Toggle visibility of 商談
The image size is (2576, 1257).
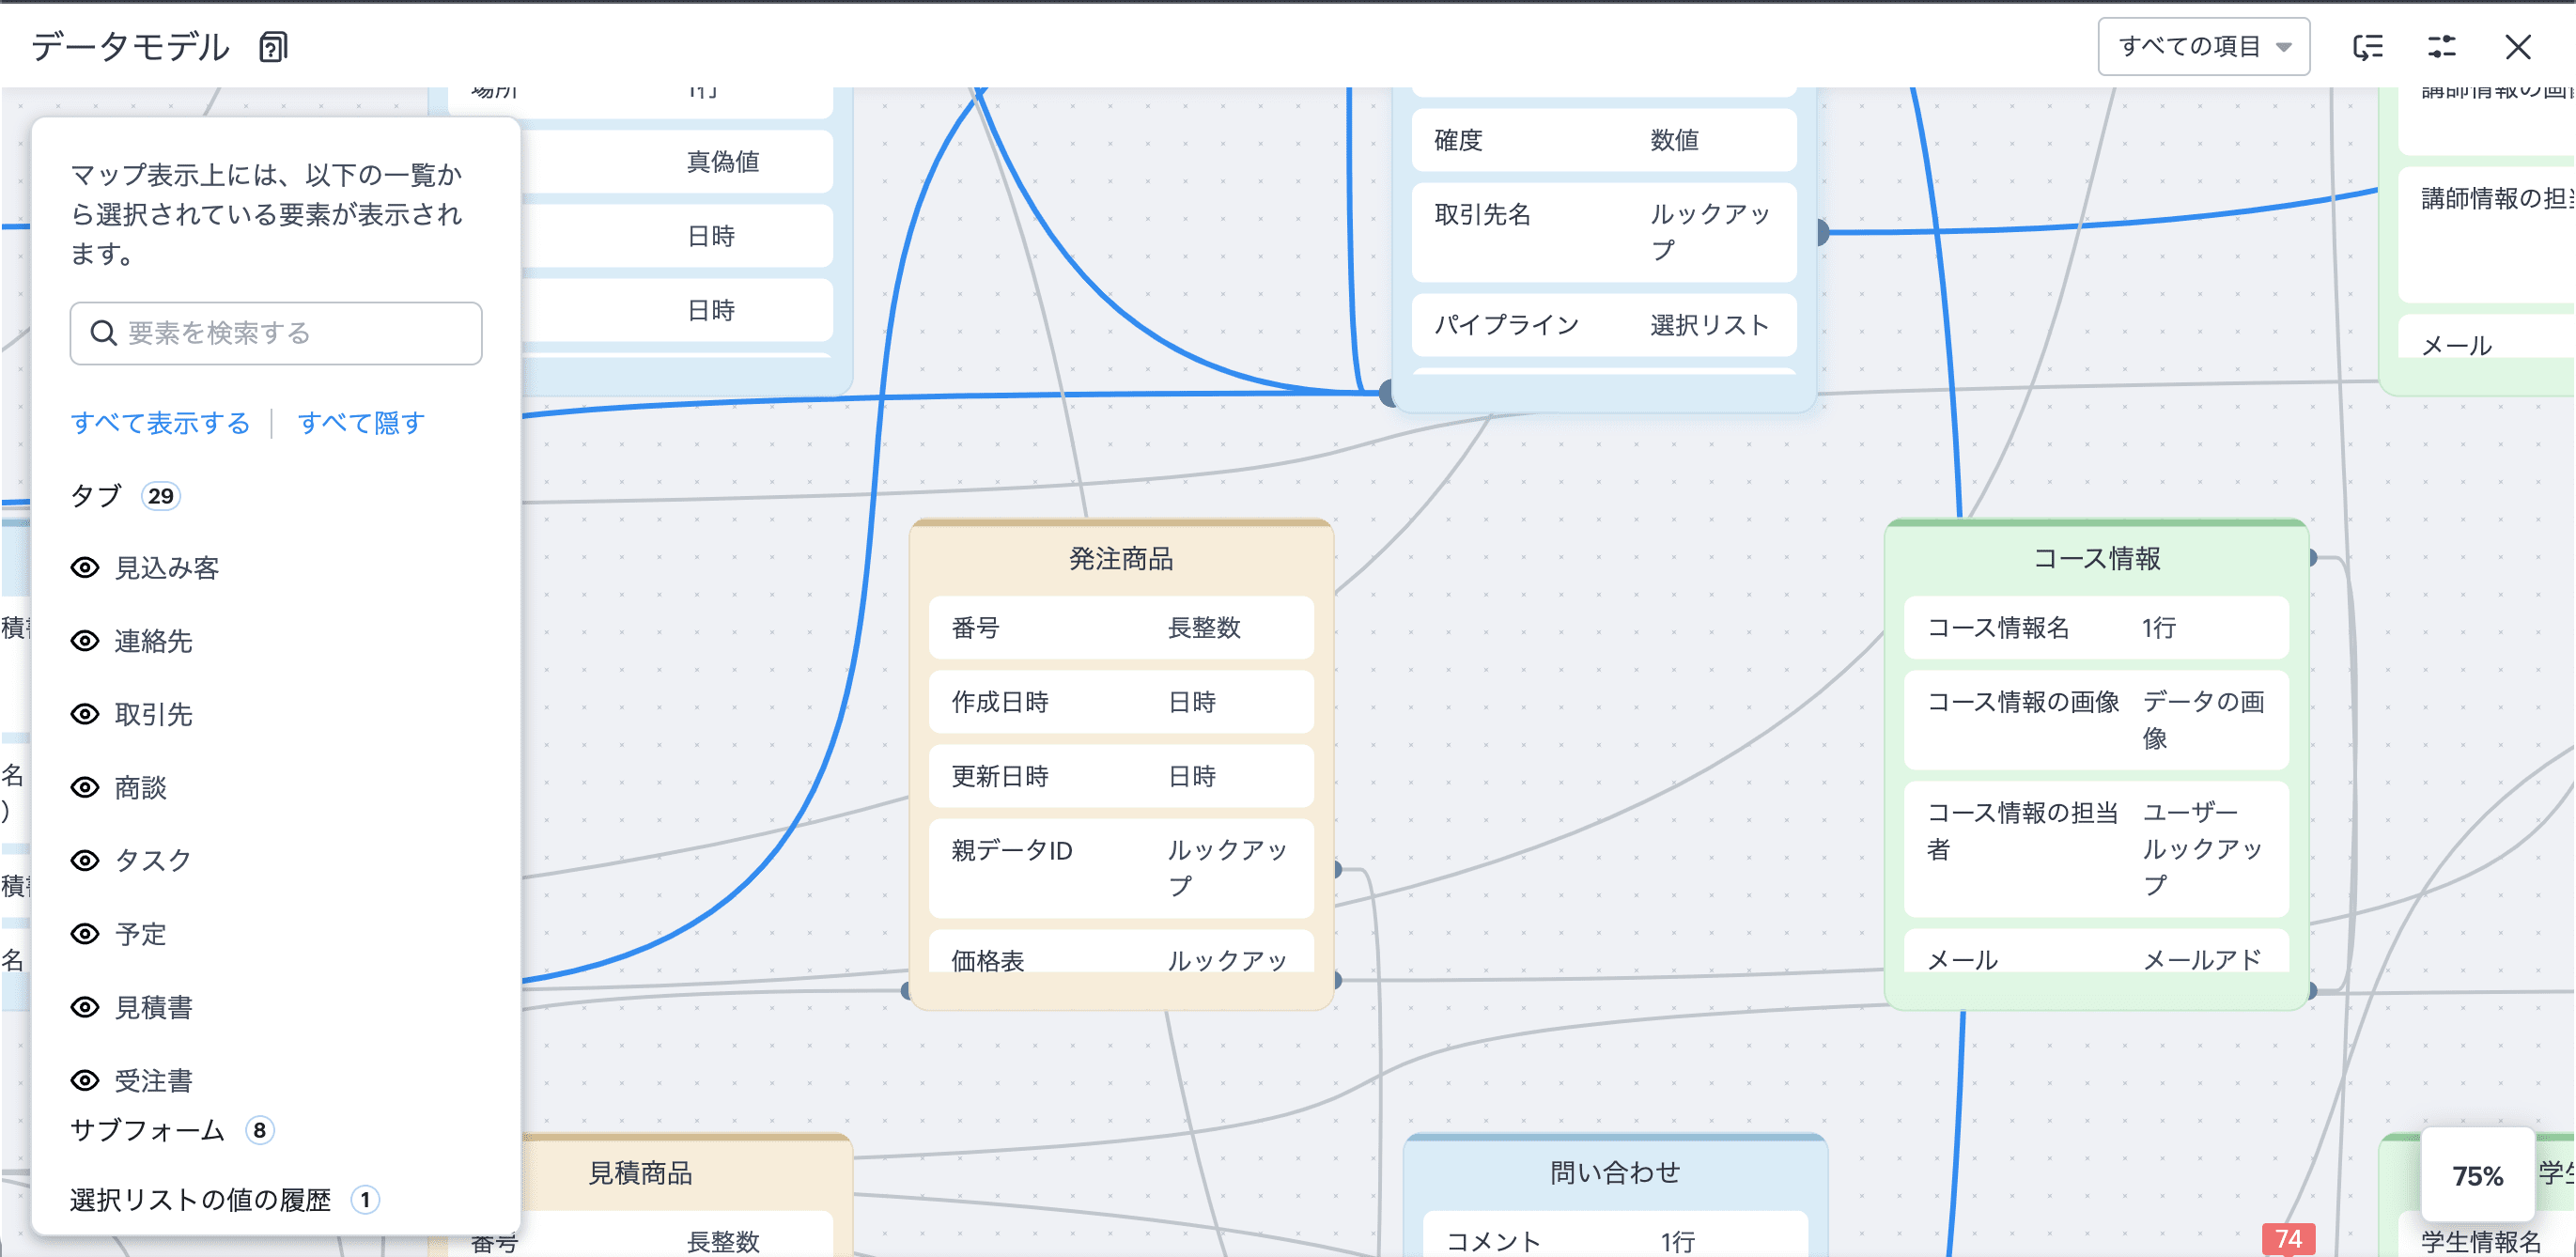tap(85, 788)
